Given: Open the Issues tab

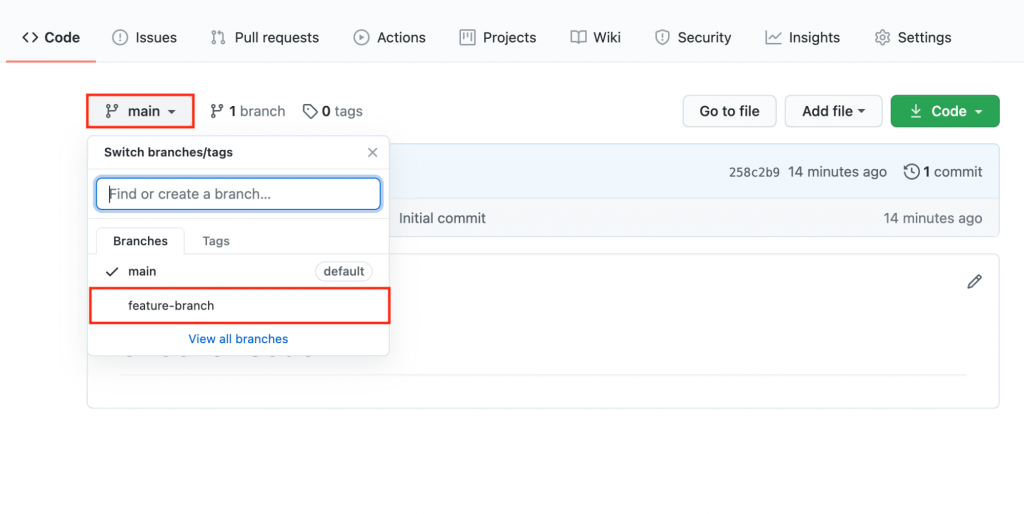Looking at the screenshot, I should tap(145, 37).
